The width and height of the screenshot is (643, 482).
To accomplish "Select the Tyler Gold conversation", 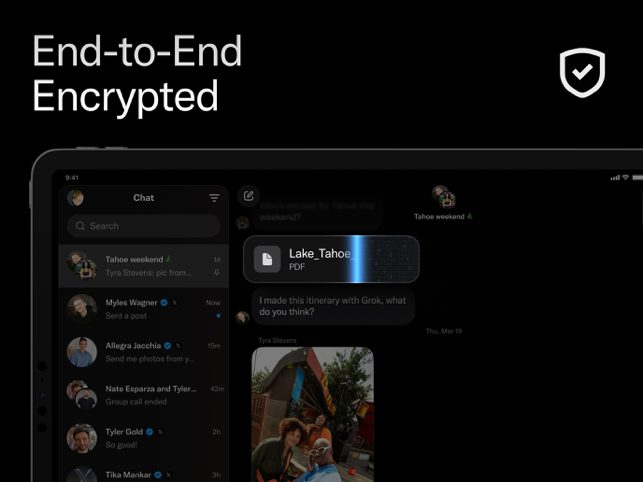I will [144, 438].
